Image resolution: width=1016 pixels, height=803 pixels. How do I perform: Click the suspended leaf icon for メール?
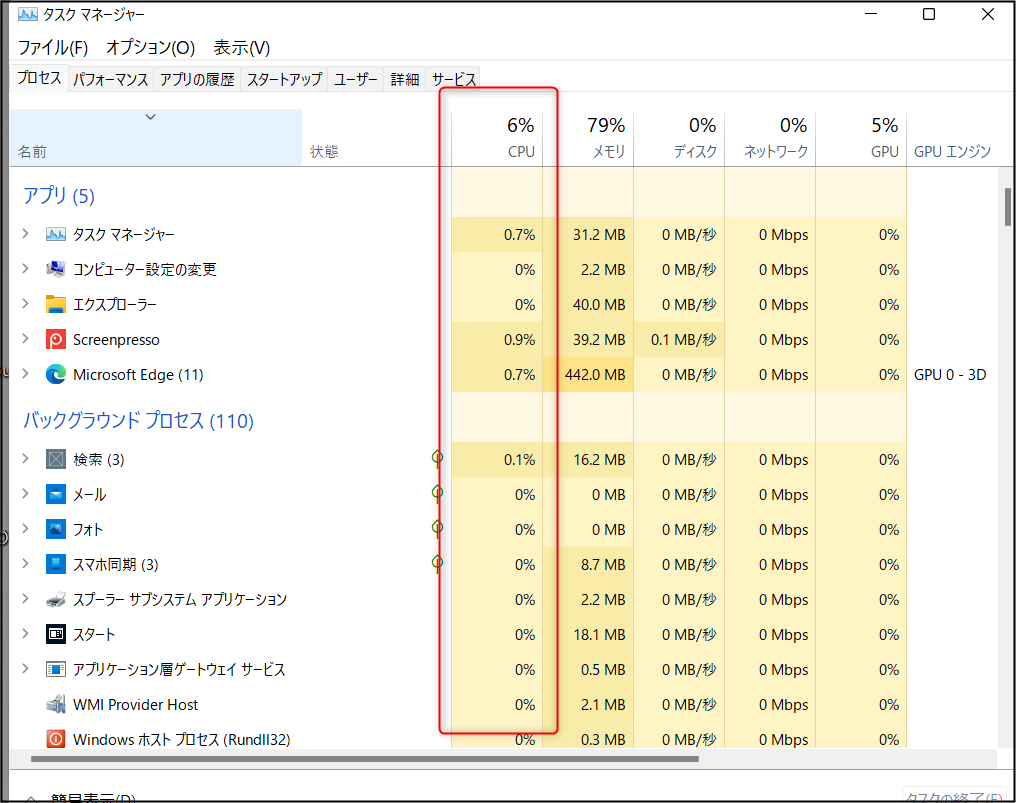437,494
